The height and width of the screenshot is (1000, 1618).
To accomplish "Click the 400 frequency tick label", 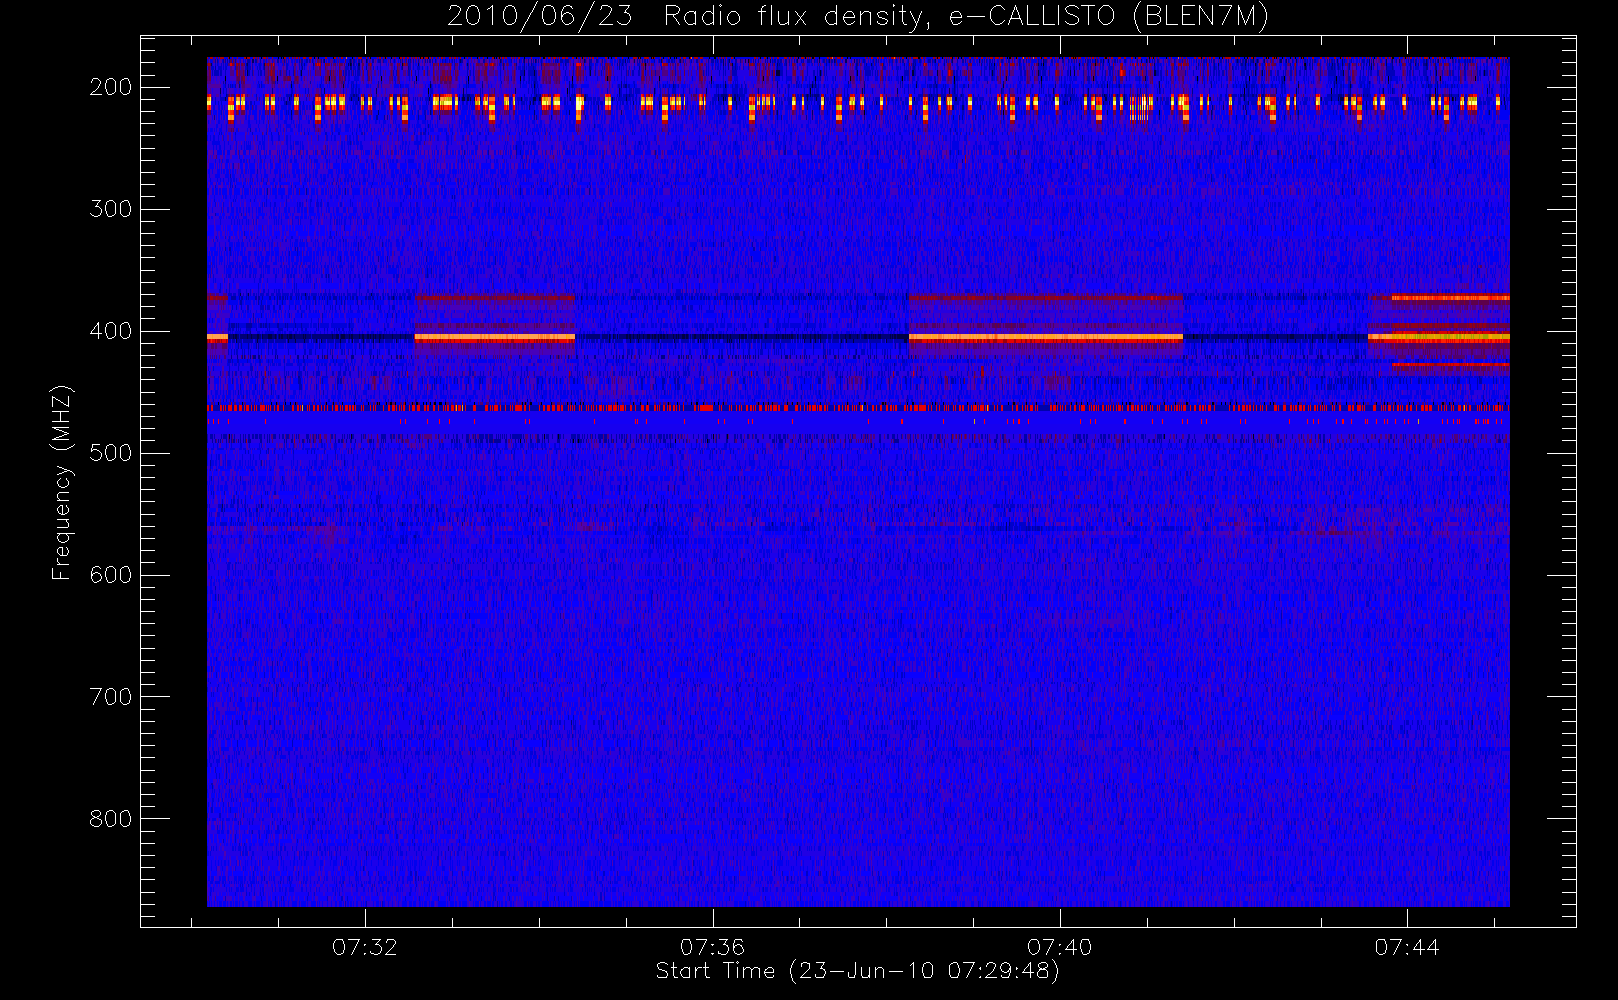I will (110, 331).
